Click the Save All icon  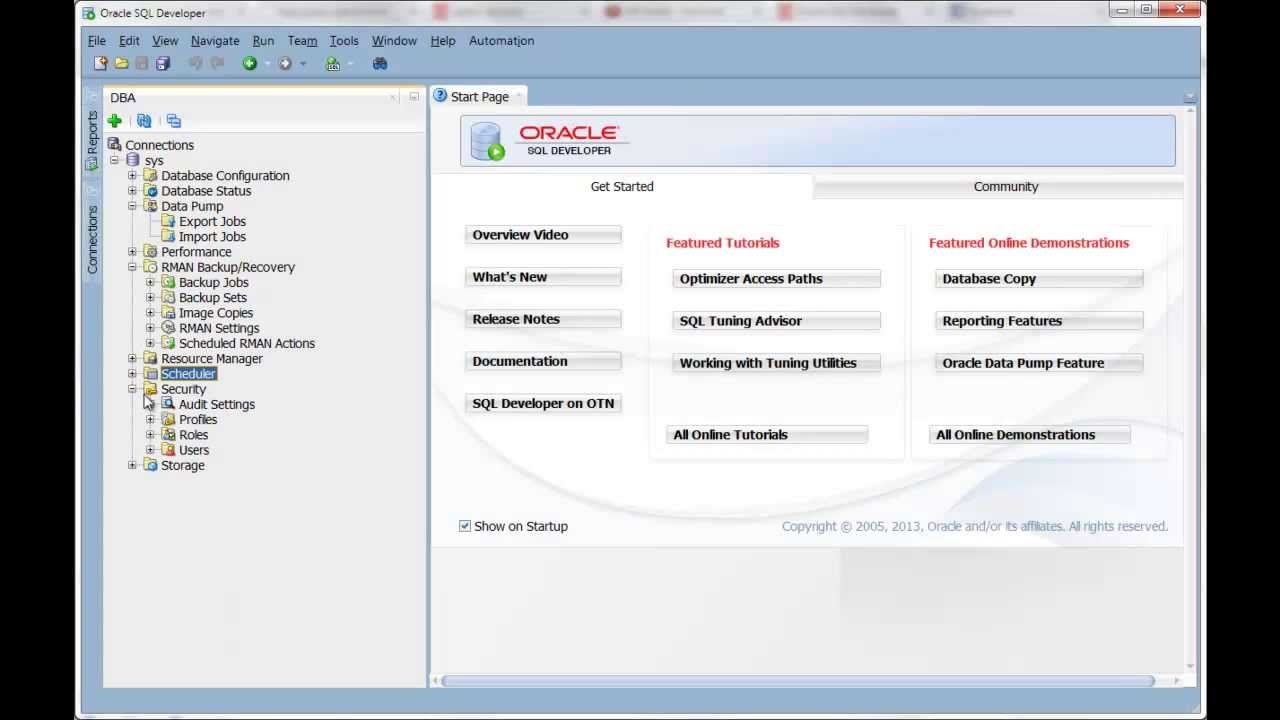(x=162, y=63)
